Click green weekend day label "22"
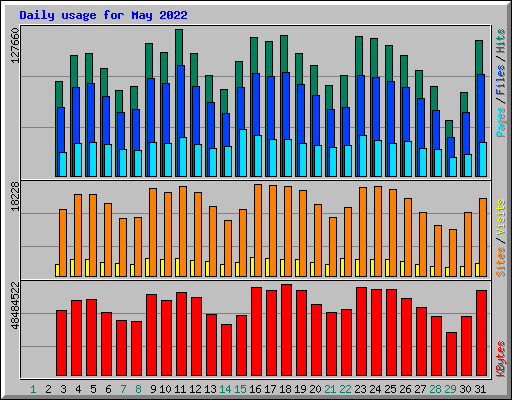512x400 pixels. [345, 389]
